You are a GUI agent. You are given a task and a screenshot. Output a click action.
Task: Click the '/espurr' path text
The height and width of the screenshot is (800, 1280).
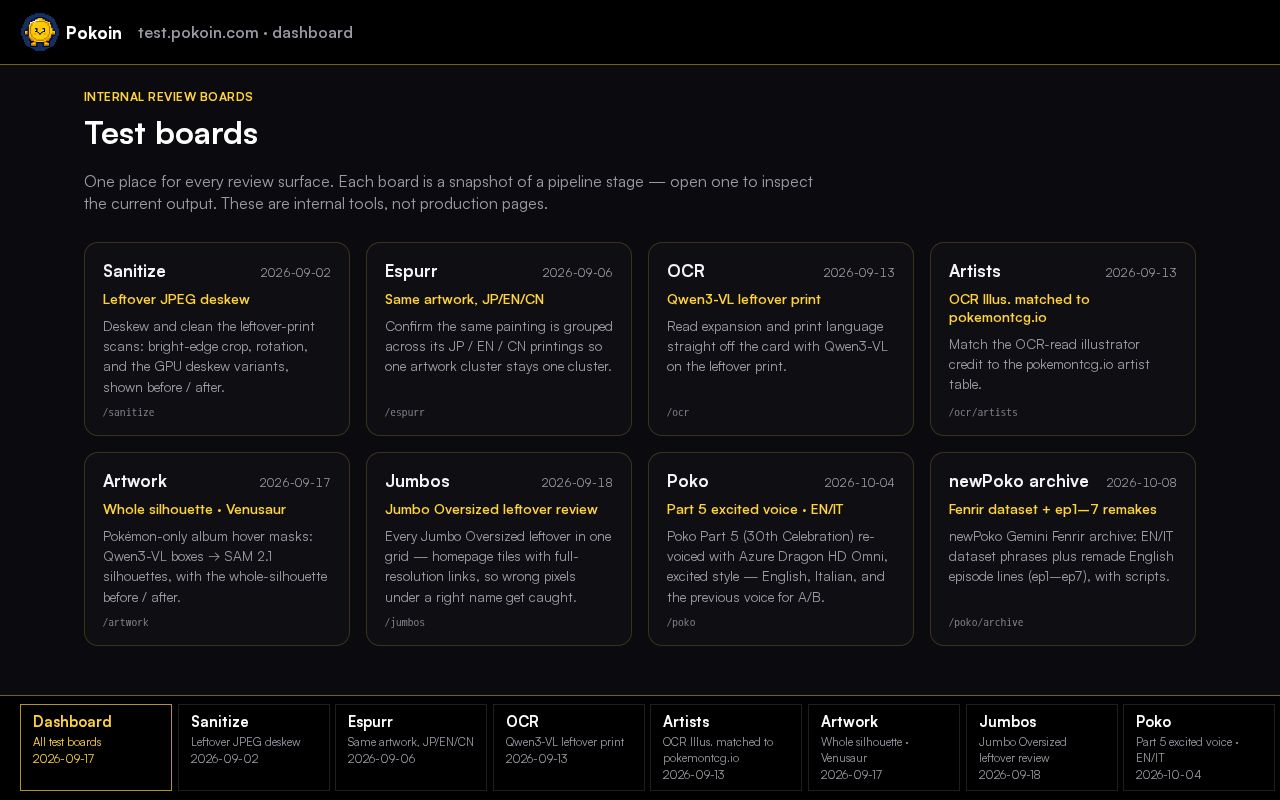(405, 412)
